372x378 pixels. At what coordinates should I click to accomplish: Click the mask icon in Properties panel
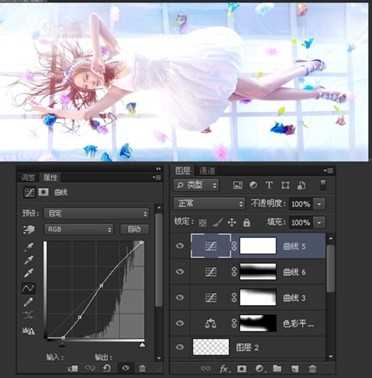(43, 192)
